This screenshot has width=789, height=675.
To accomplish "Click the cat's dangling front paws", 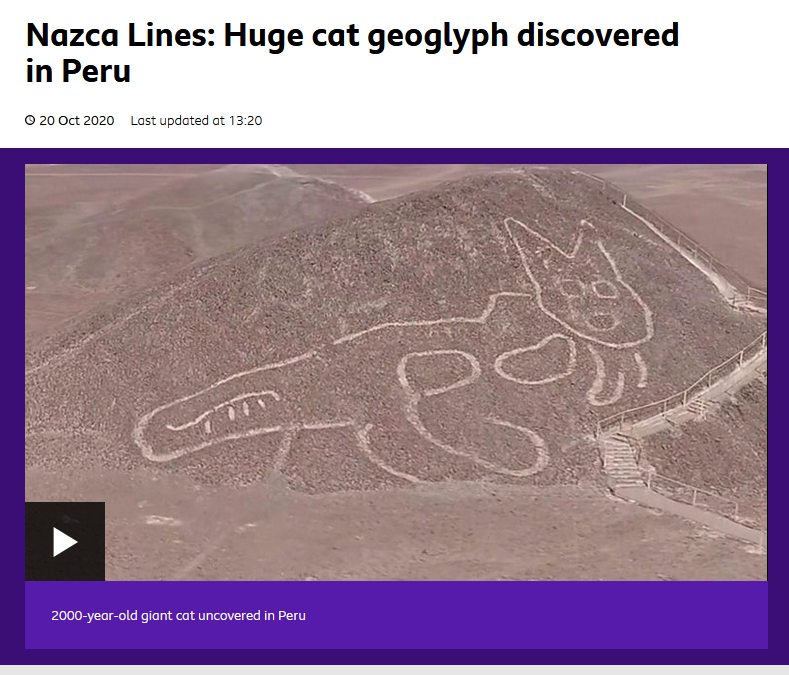I will pyautogui.click(x=616, y=378).
